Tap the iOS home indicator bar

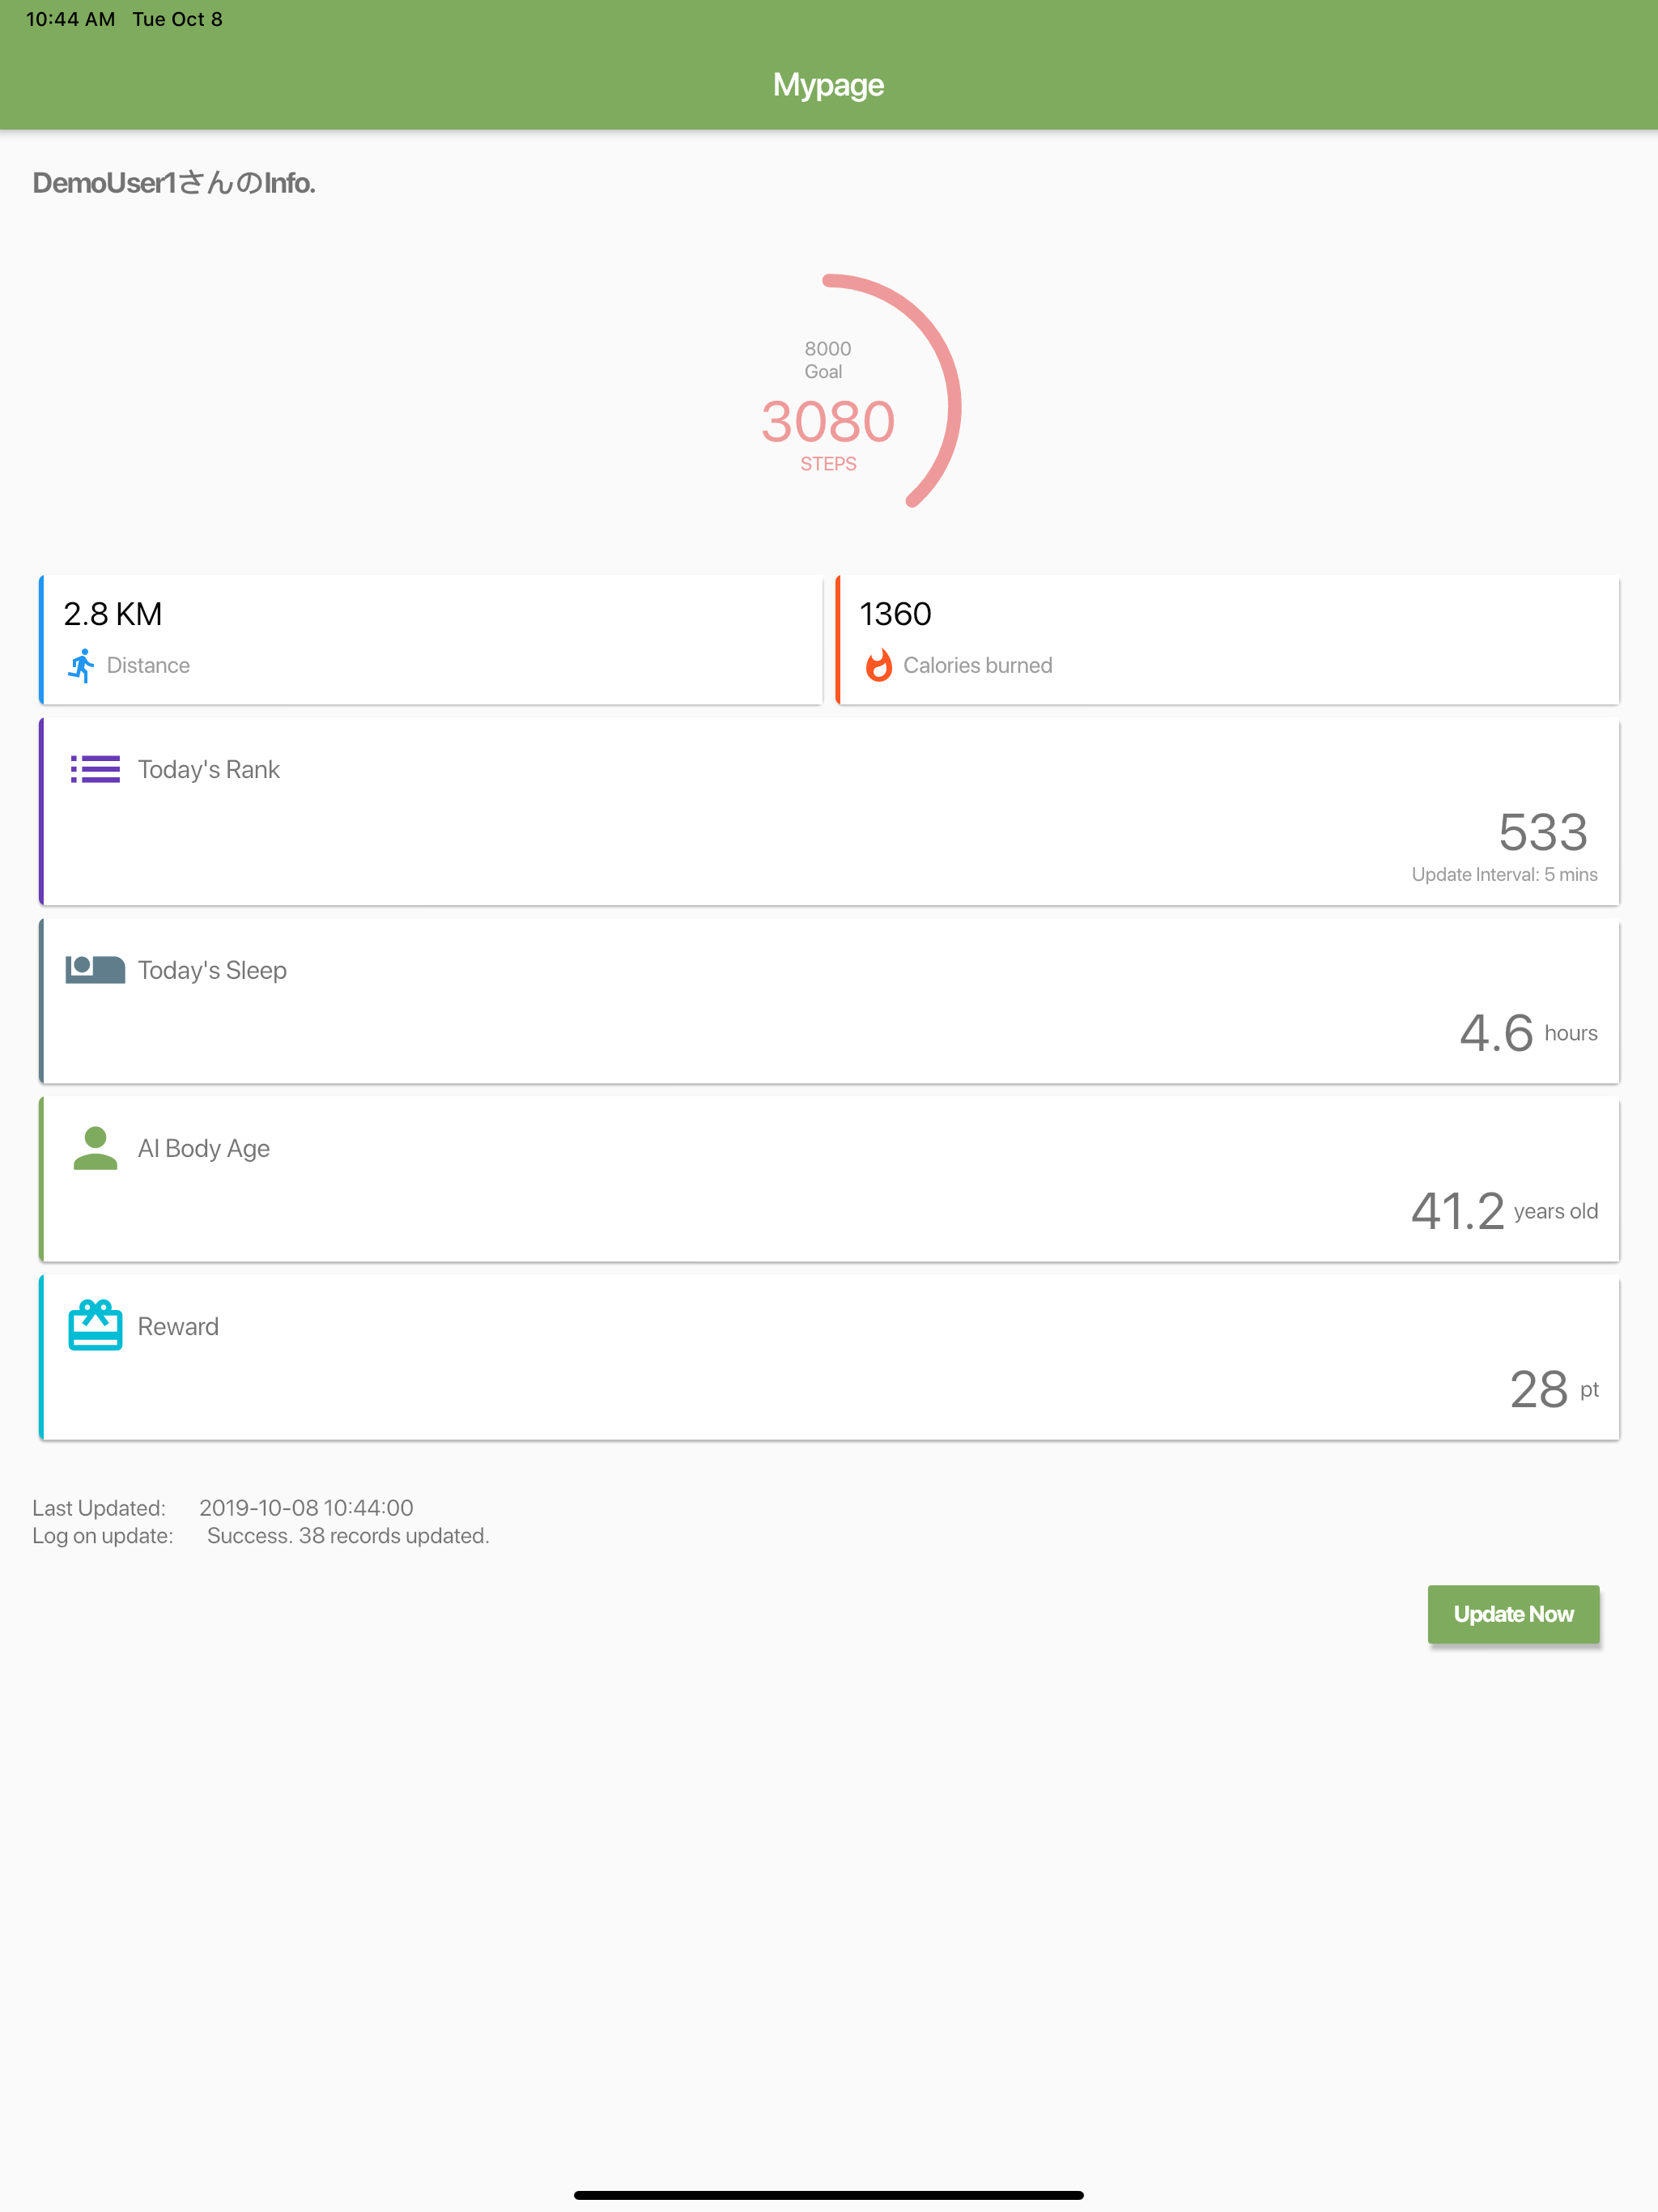(x=829, y=2195)
